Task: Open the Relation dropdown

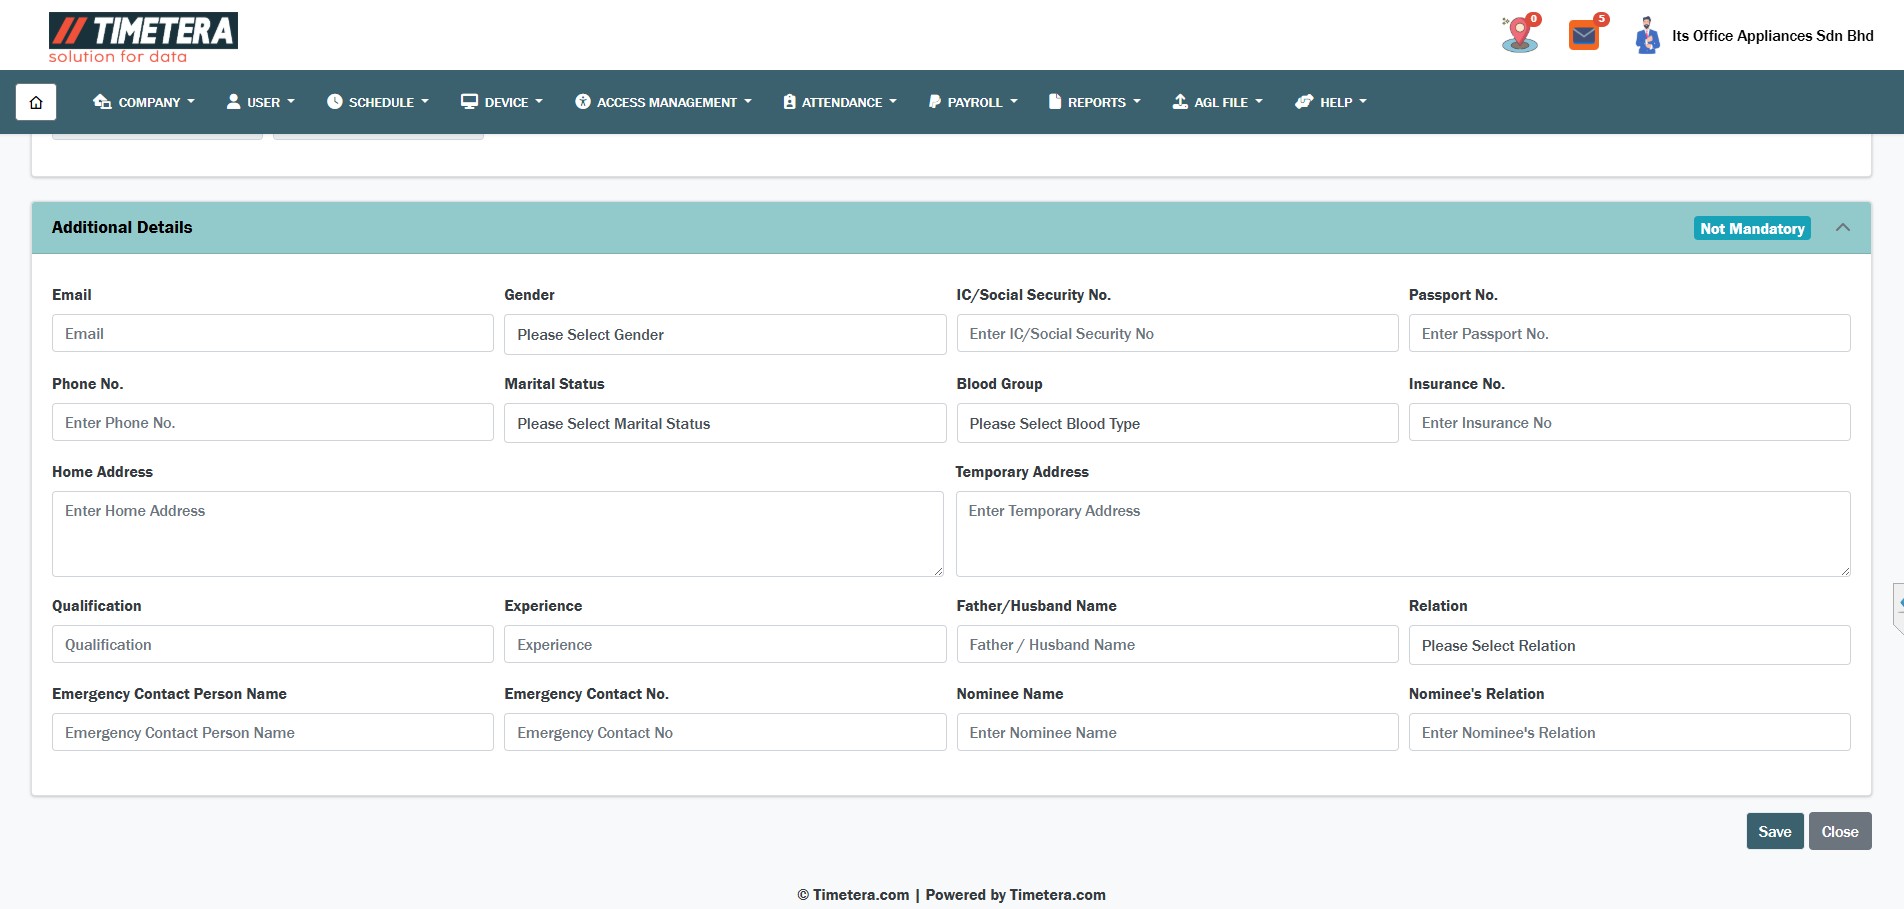Action: point(1628,646)
